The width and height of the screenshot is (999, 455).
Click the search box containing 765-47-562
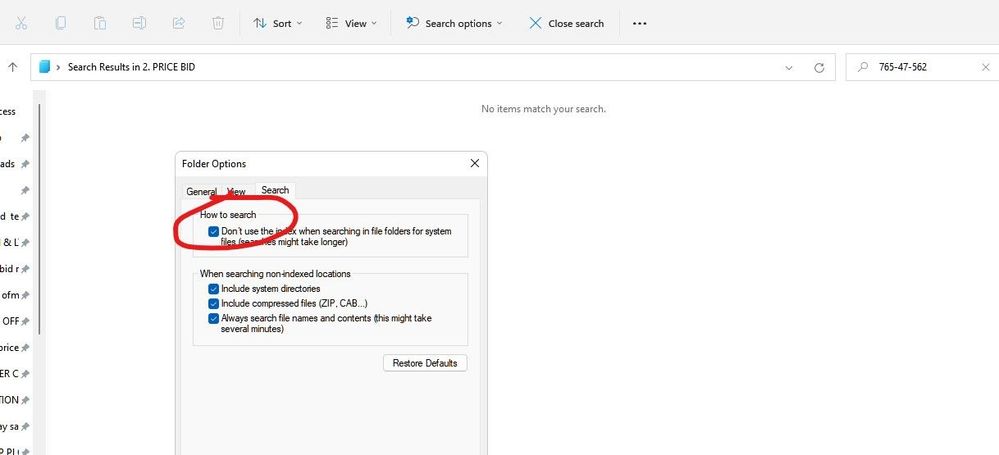[921, 67]
